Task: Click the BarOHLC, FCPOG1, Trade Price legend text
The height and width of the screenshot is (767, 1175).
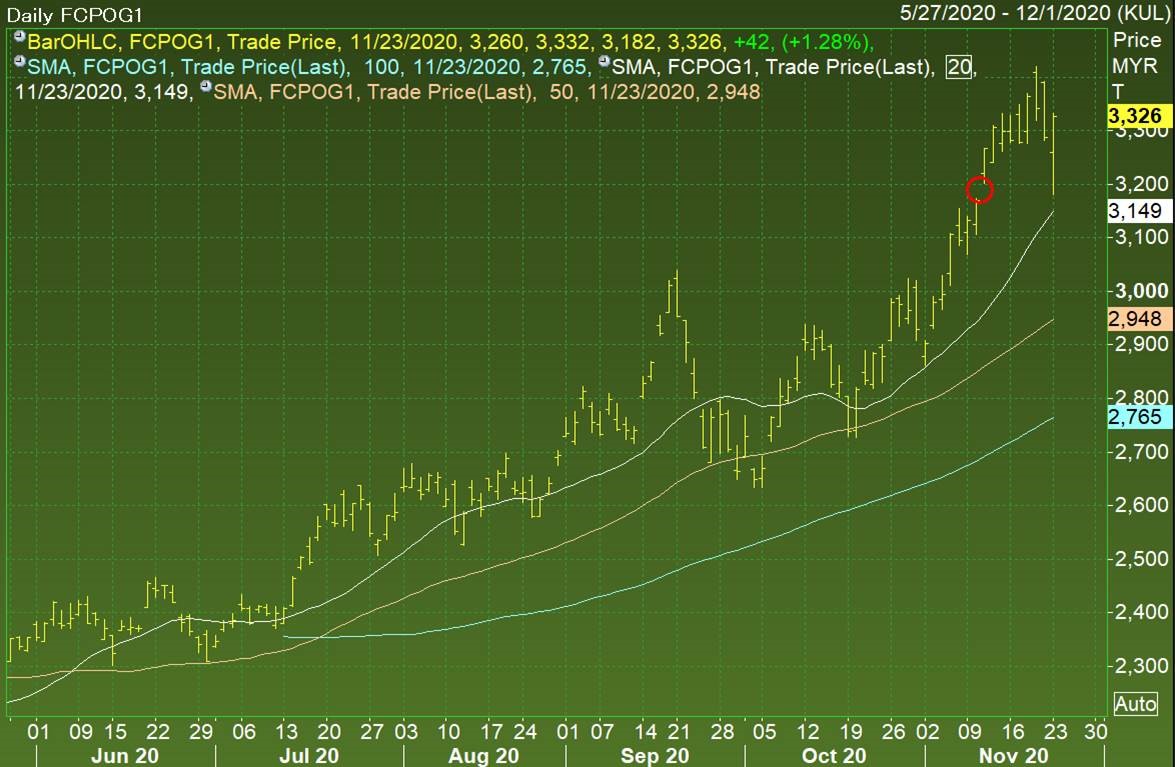Action: click(x=182, y=42)
